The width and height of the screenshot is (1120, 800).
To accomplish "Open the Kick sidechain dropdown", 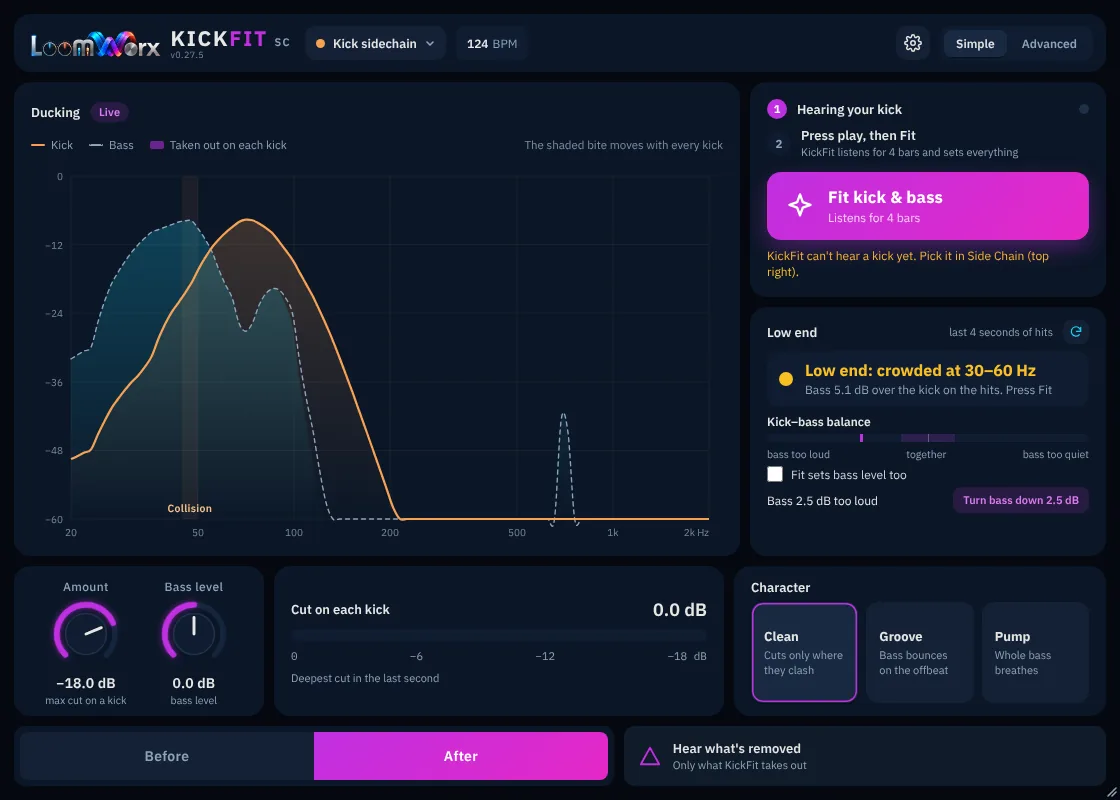I will click(x=376, y=44).
